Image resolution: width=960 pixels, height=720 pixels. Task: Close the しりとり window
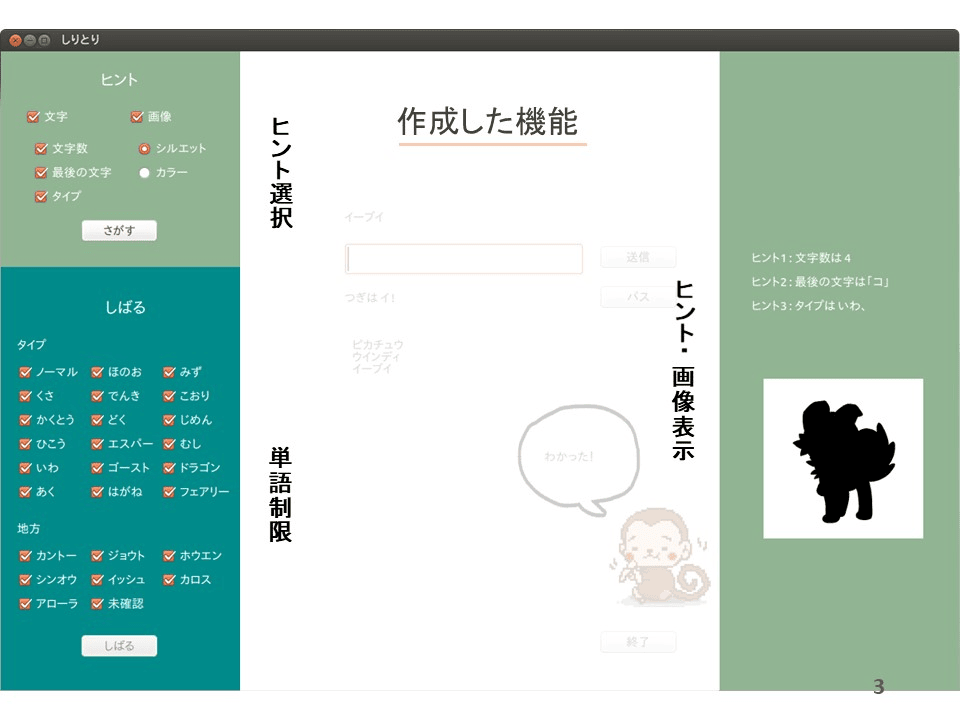point(15,40)
